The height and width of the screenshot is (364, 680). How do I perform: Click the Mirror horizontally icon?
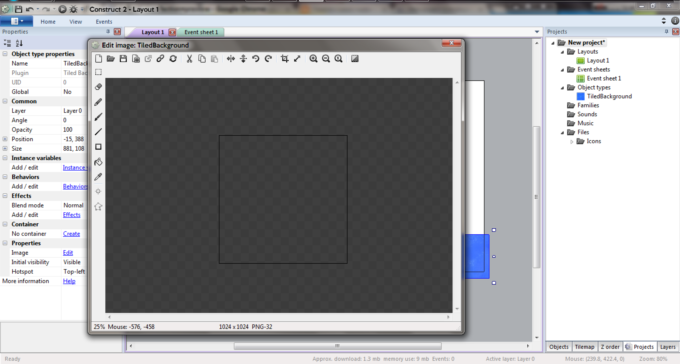click(231, 59)
